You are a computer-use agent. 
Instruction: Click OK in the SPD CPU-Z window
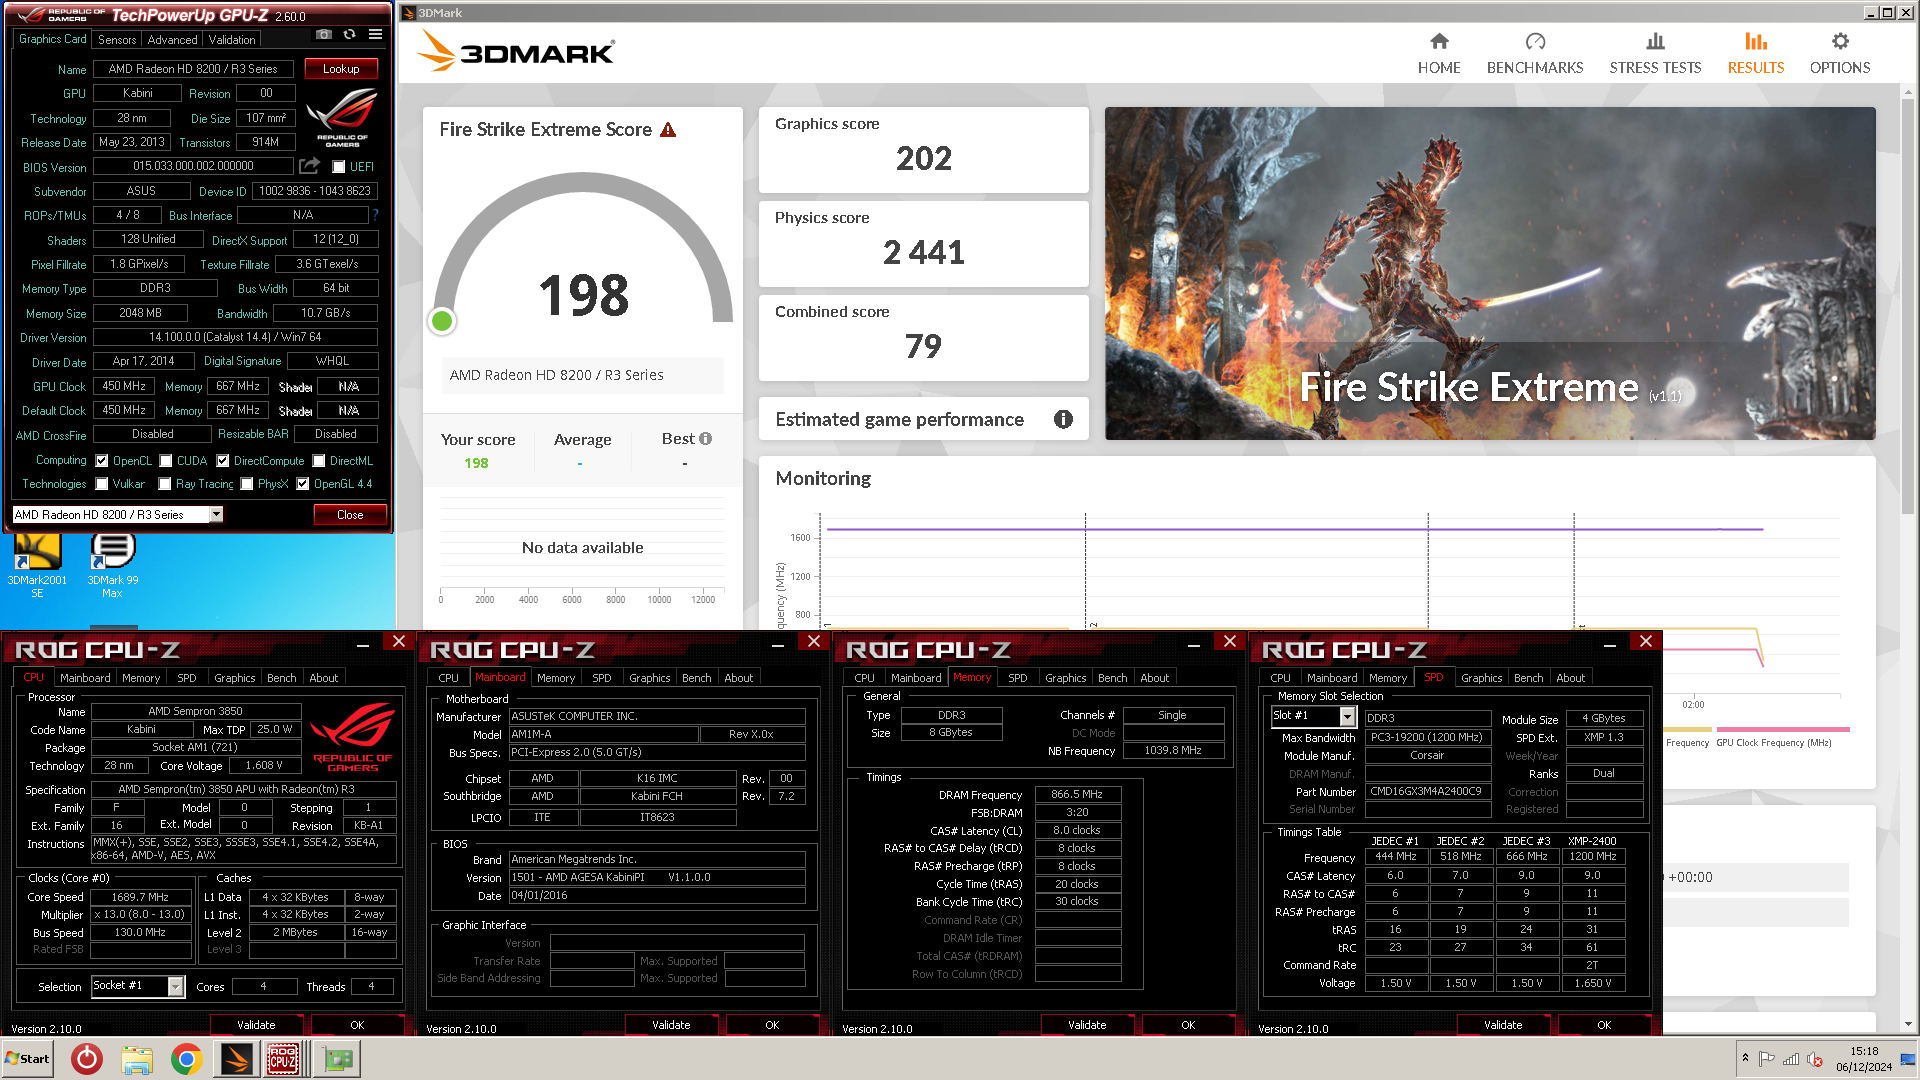coord(1604,1025)
